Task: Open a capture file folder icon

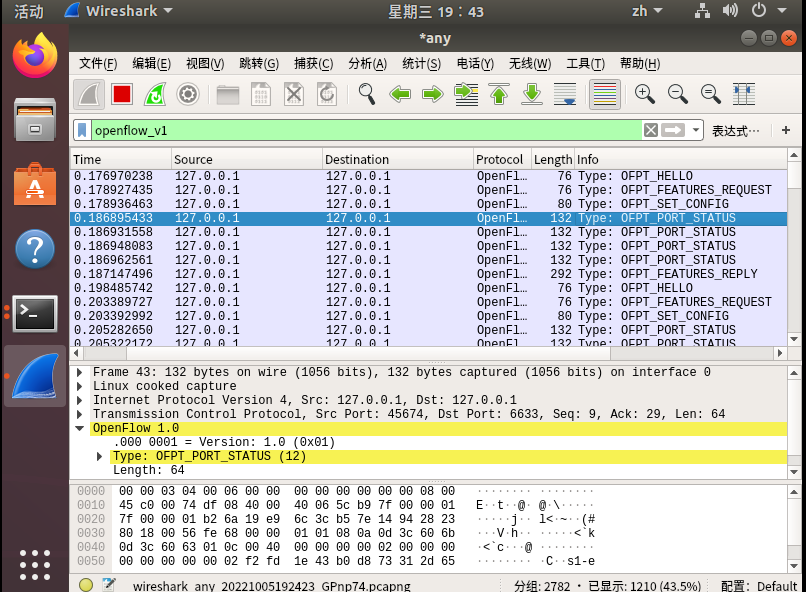Action: [x=228, y=95]
